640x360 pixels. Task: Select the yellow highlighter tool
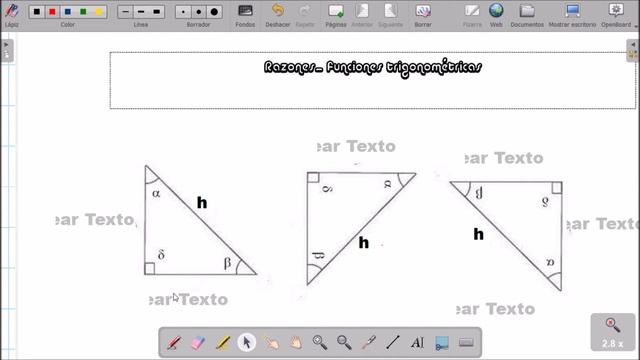pyautogui.click(x=222, y=342)
